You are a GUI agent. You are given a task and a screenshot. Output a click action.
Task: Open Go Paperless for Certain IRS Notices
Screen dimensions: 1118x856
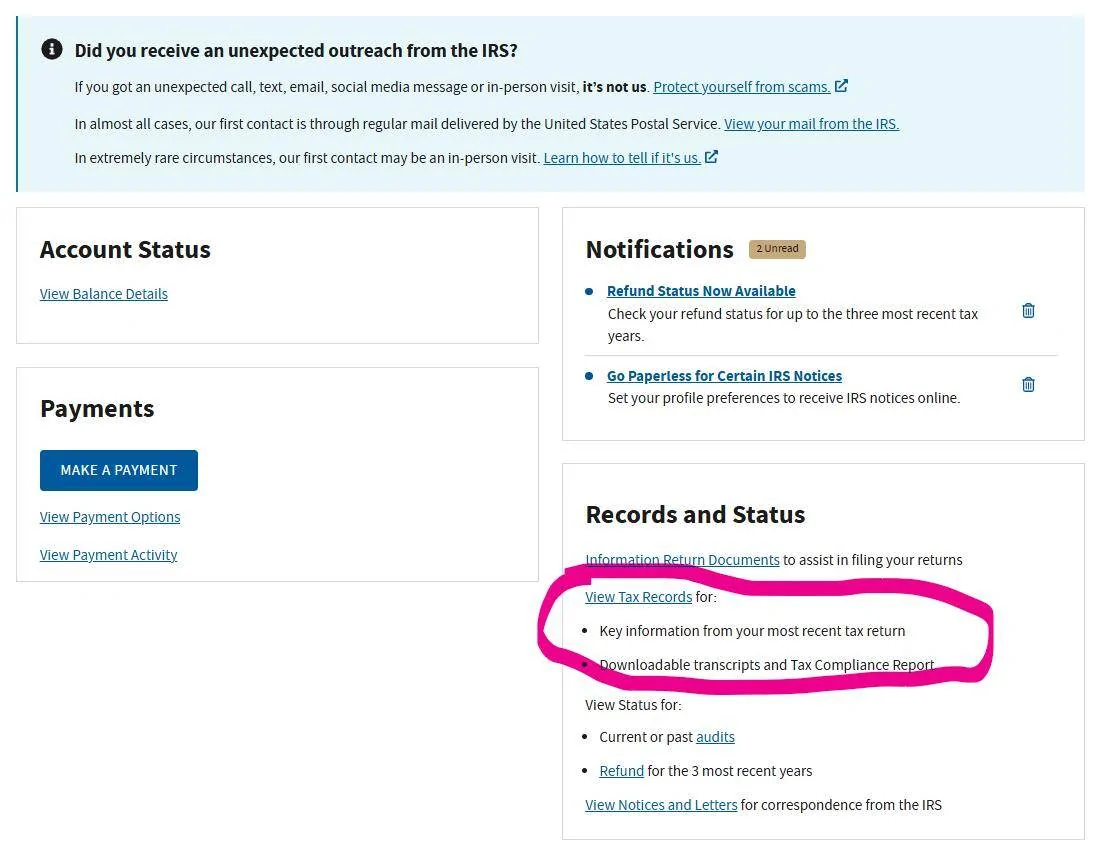click(x=724, y=376)
